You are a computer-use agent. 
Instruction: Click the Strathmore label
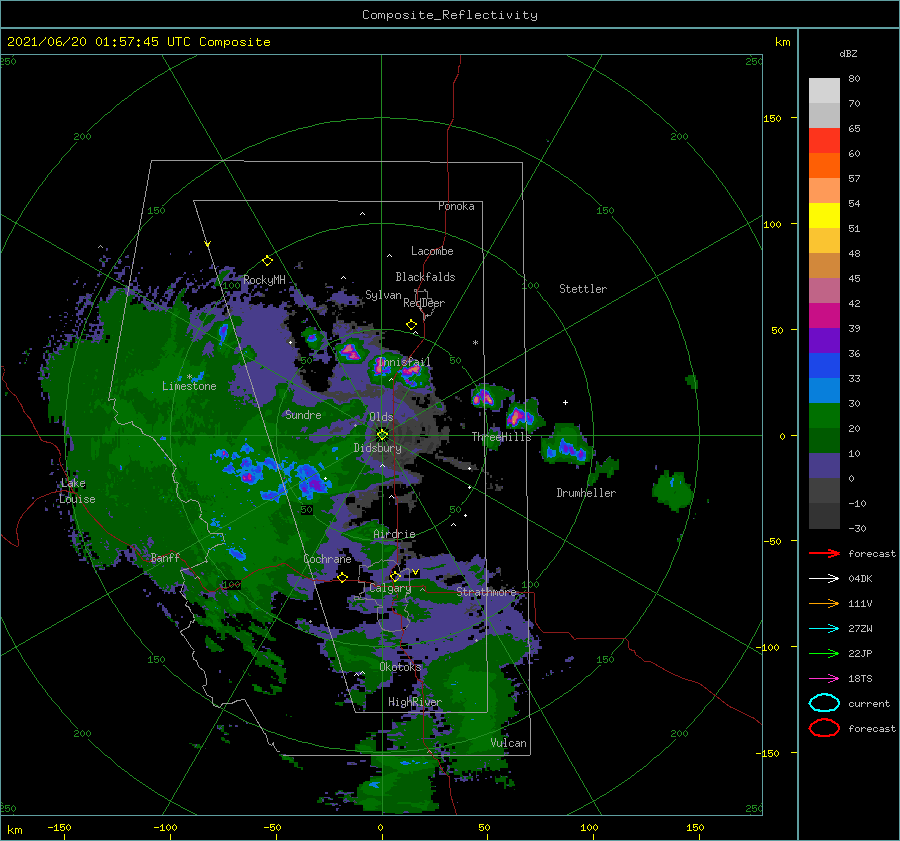pos(486,592)
